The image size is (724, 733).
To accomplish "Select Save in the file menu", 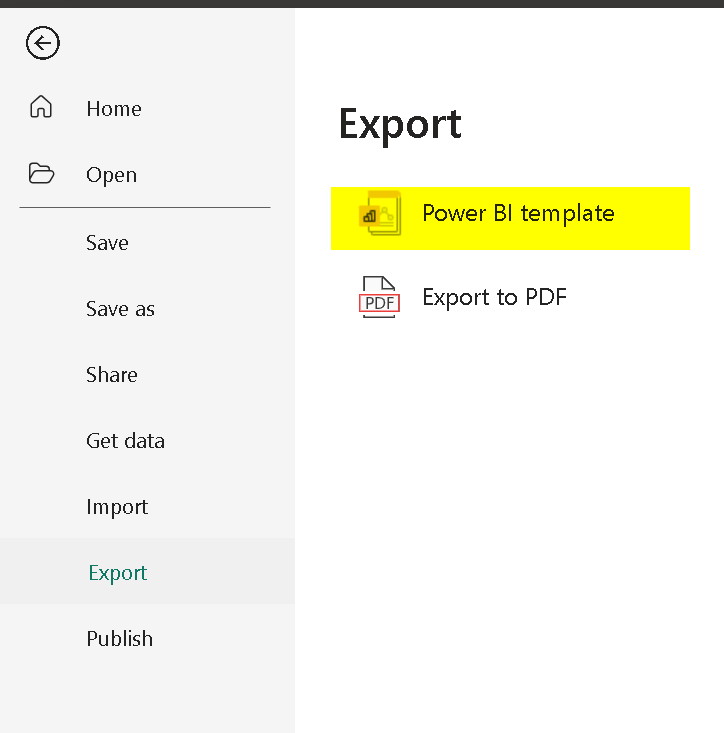I will [107, 243].
